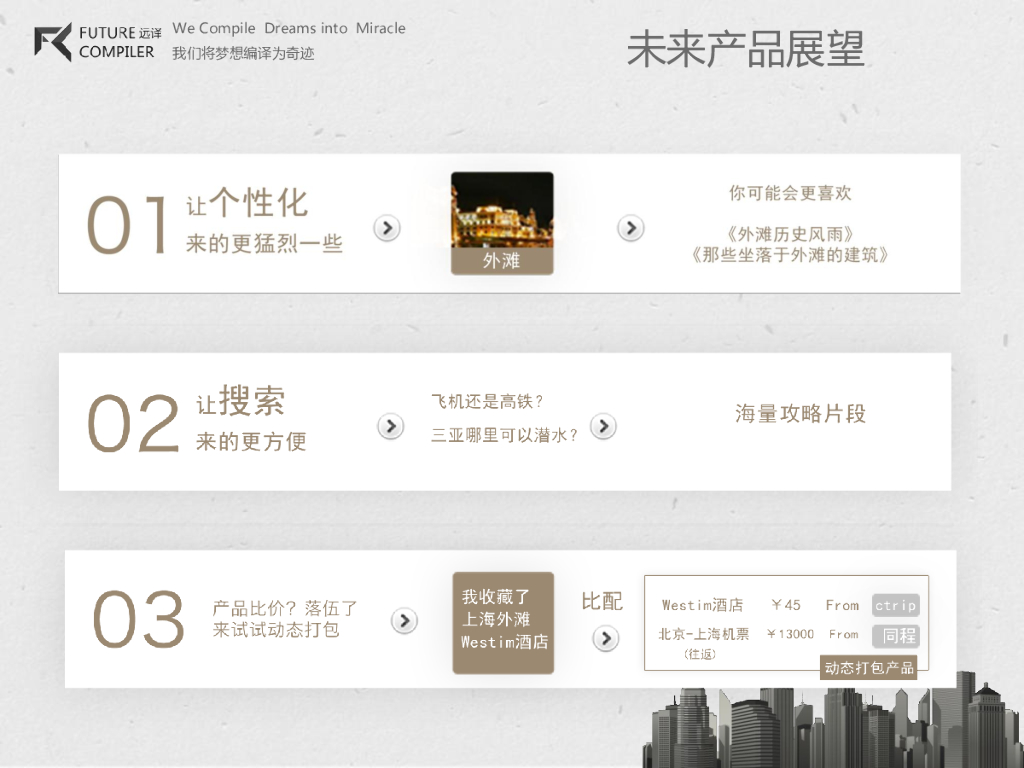Click the 比配 label

[x=602, y=601]
